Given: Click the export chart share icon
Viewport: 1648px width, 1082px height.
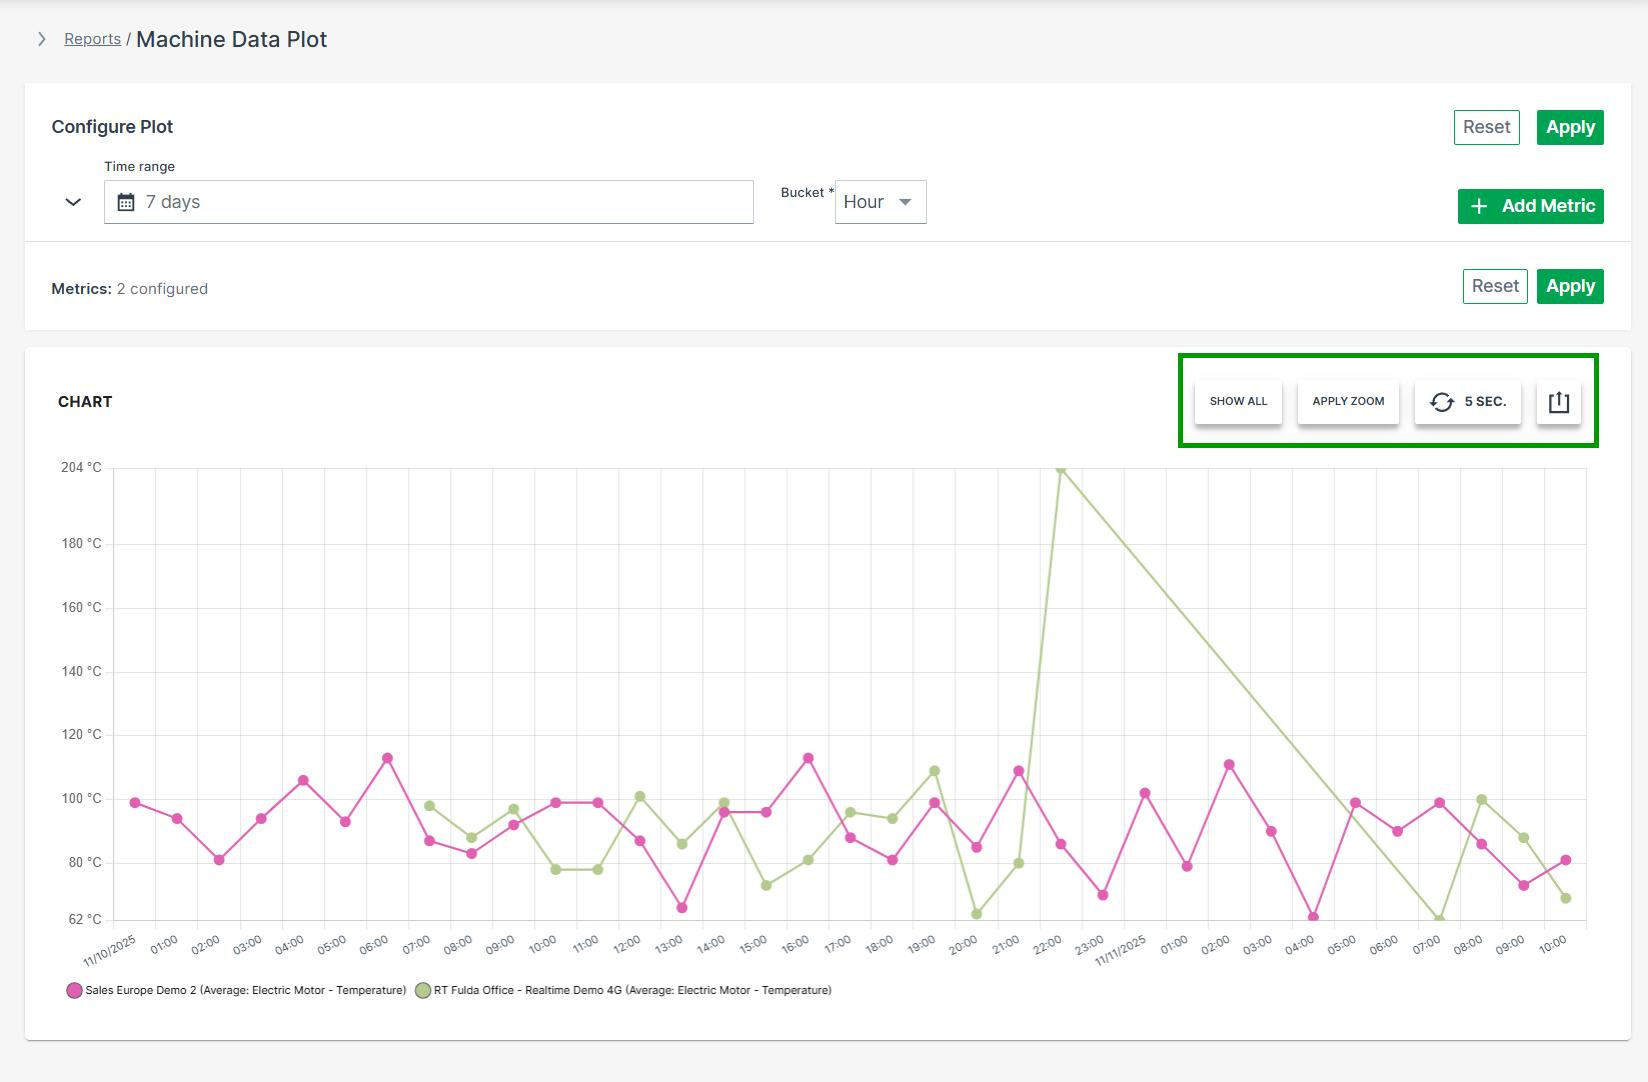Looking at the screenshot, I should [x=1558, y=402].
